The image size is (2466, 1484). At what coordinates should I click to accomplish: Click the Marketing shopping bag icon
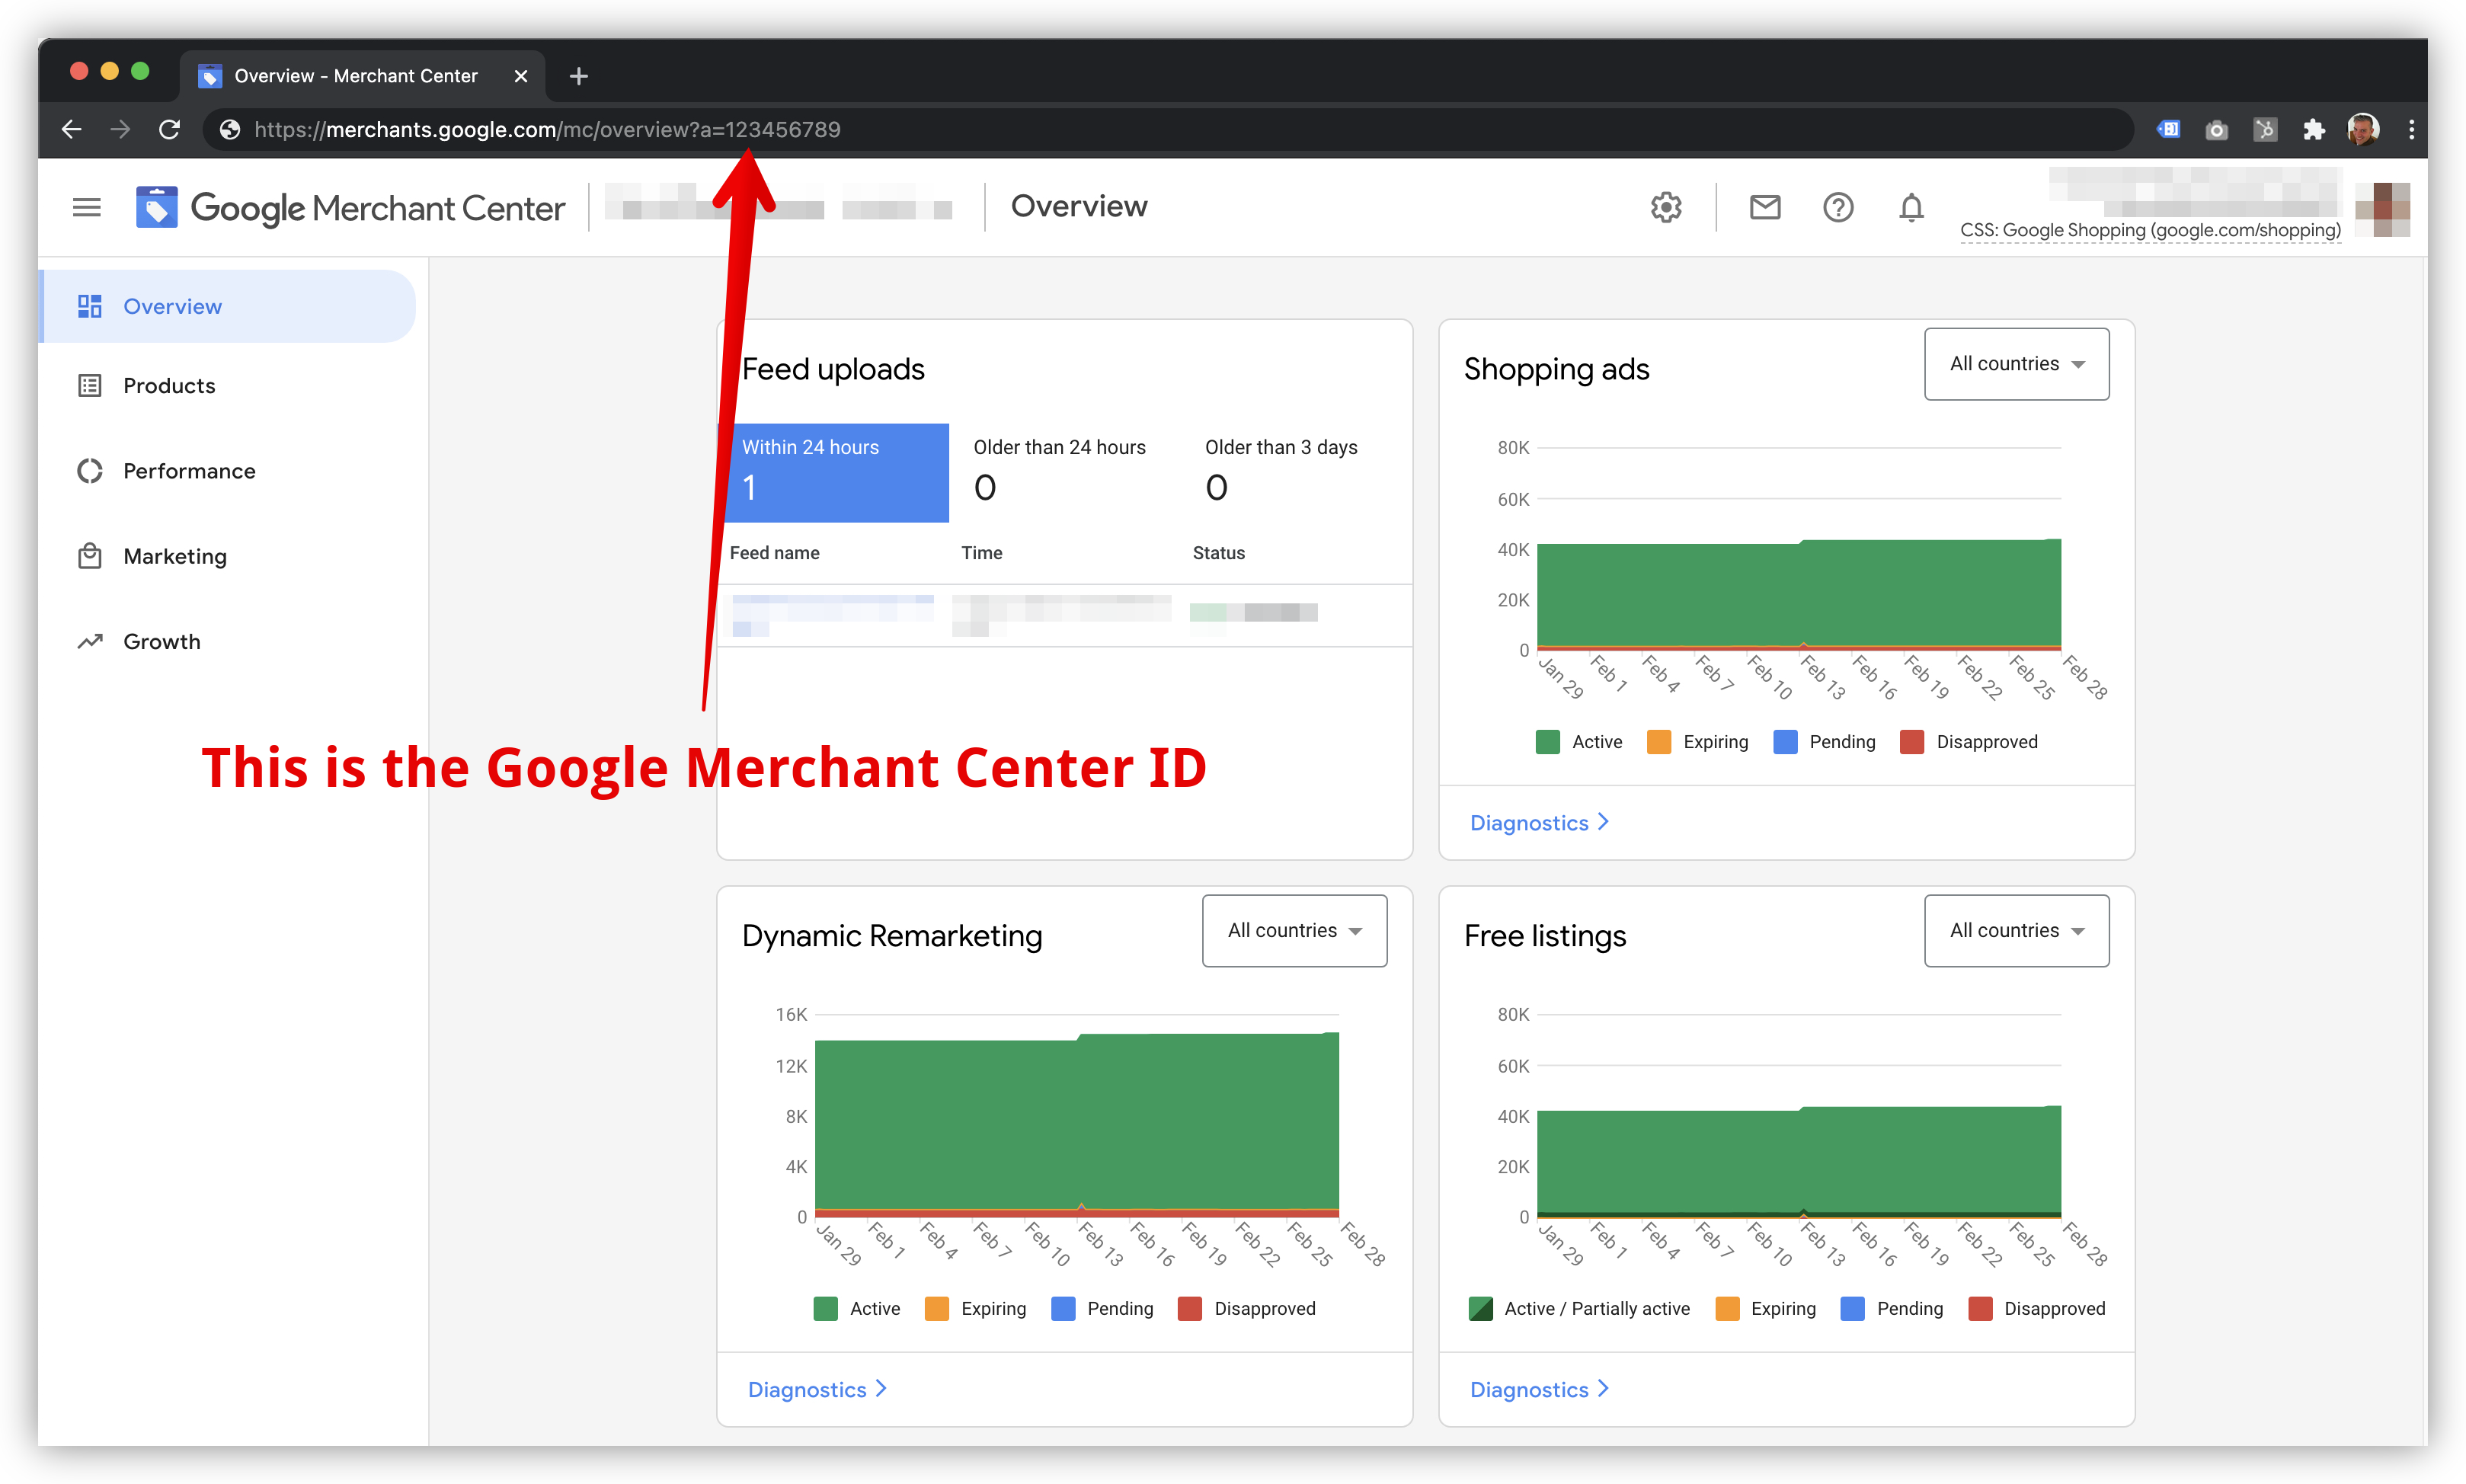[89, 555]
